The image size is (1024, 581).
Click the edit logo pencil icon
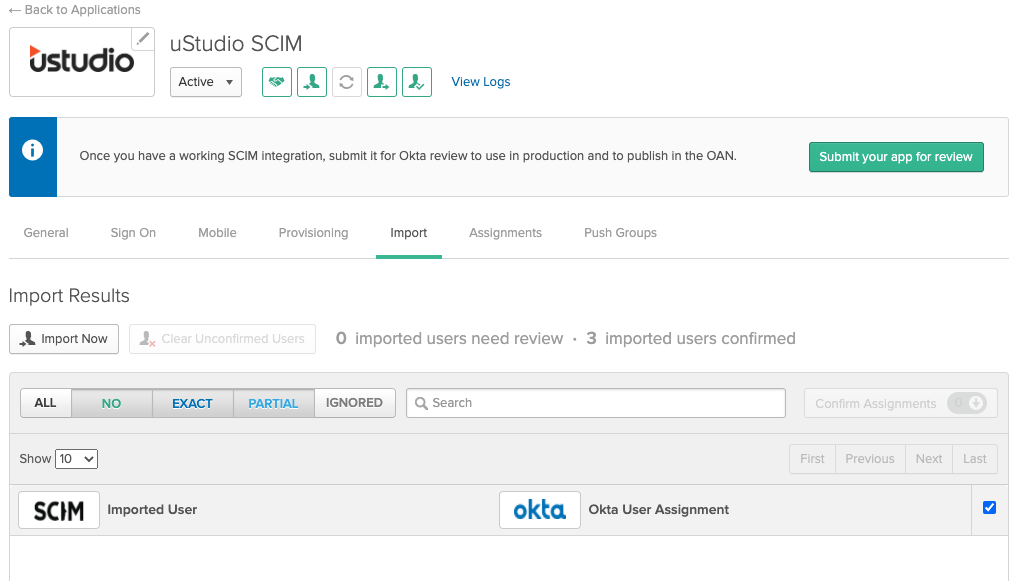(142, 39)
